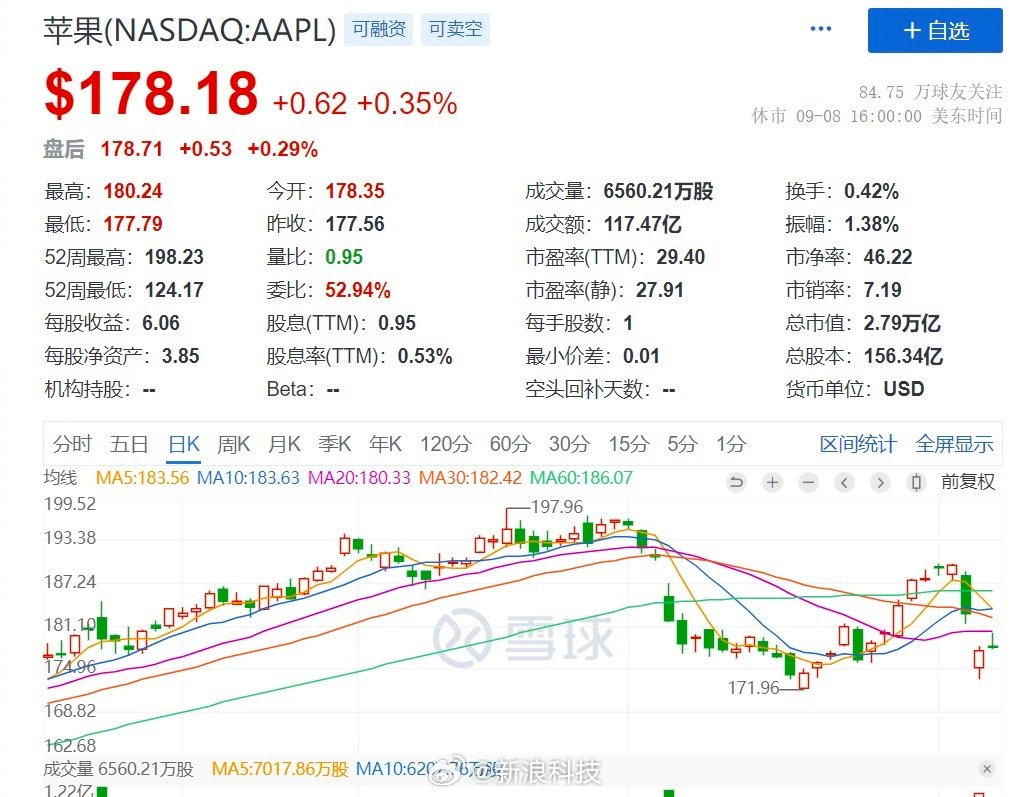Screen dimensions: 1032x797
Task: Move chart left with the left chevron icon
Action: (844, 482)
